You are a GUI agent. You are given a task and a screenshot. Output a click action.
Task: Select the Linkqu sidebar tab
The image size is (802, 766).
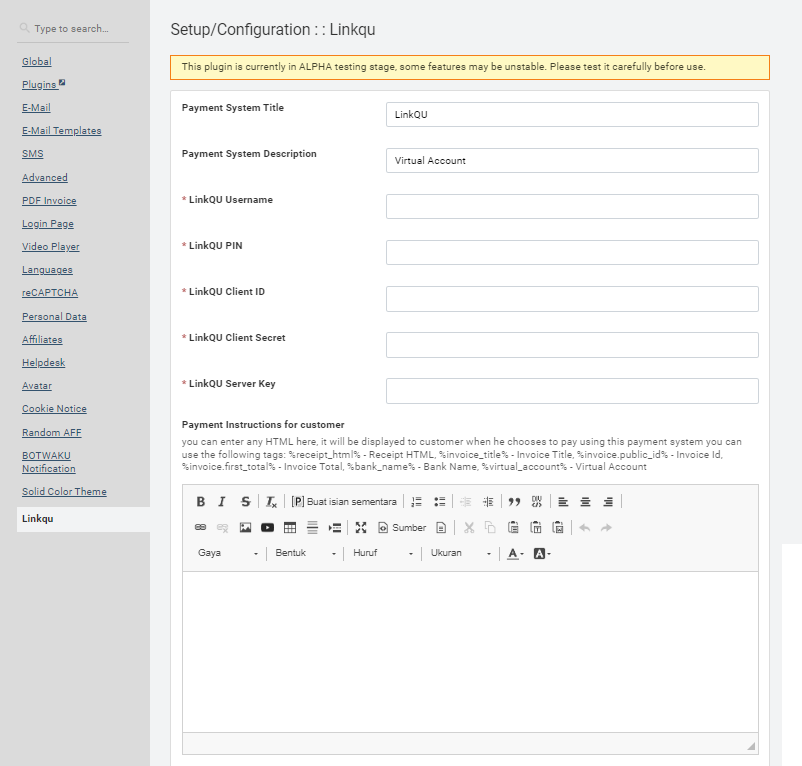83,519
